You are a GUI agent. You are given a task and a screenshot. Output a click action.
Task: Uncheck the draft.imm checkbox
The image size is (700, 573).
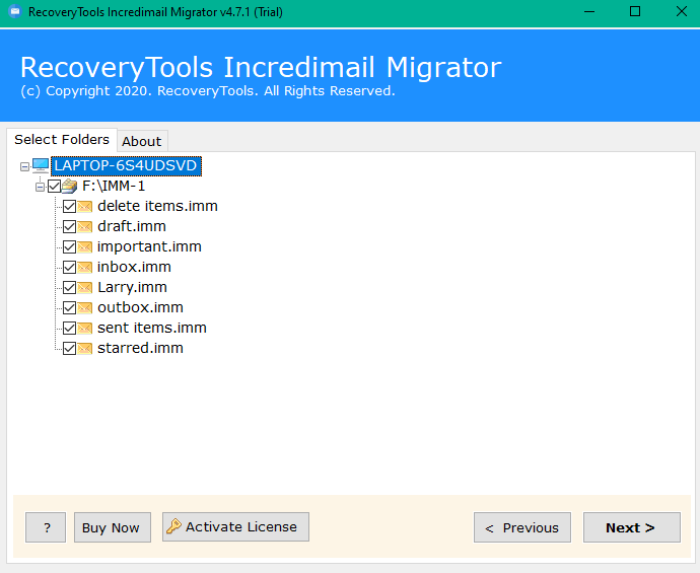[x=69, y=227]
